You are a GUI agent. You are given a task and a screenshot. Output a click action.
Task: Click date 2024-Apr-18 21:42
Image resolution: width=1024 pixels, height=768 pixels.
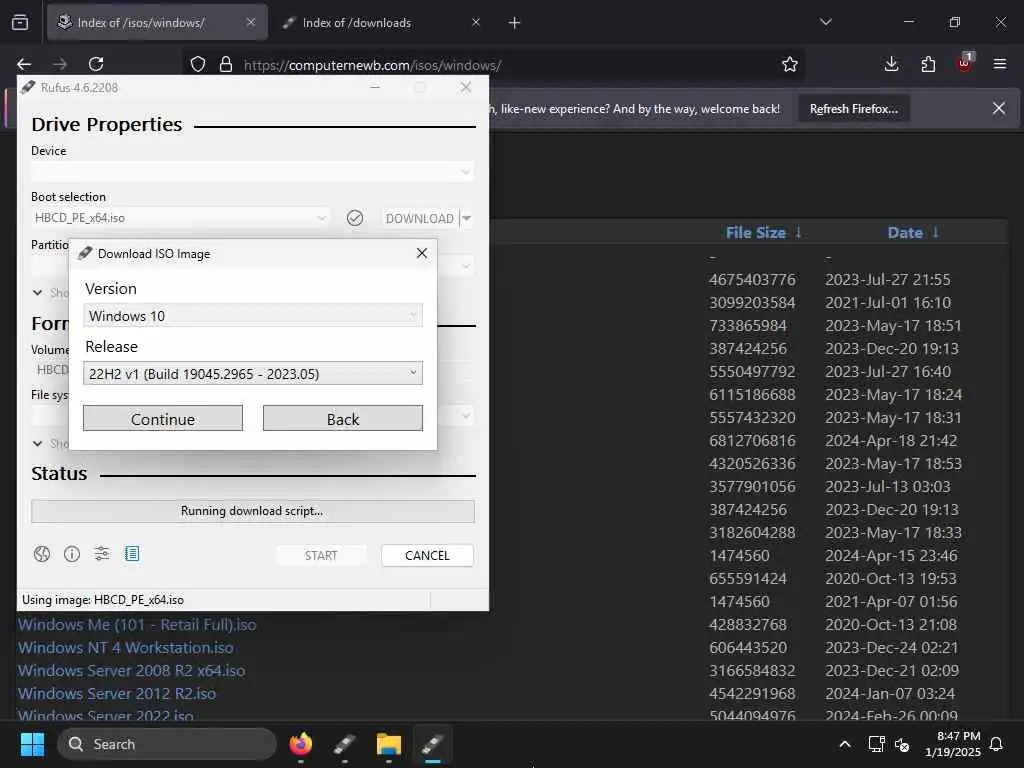(x=891, y=441)
